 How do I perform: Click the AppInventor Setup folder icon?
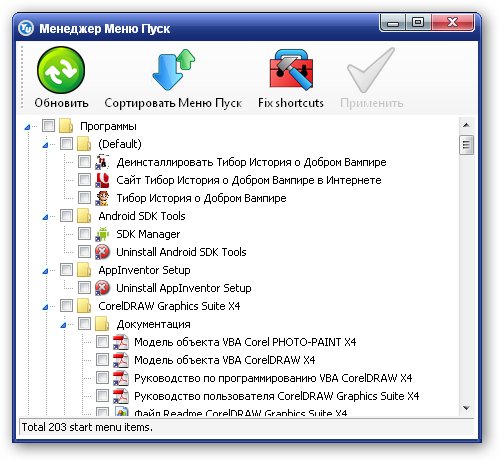pos(84,270)
